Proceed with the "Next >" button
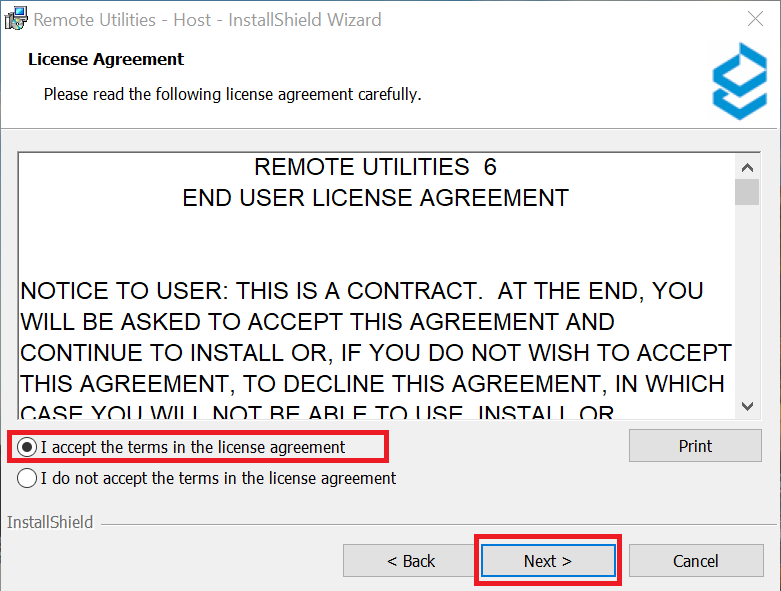 [x=547, y=561]
